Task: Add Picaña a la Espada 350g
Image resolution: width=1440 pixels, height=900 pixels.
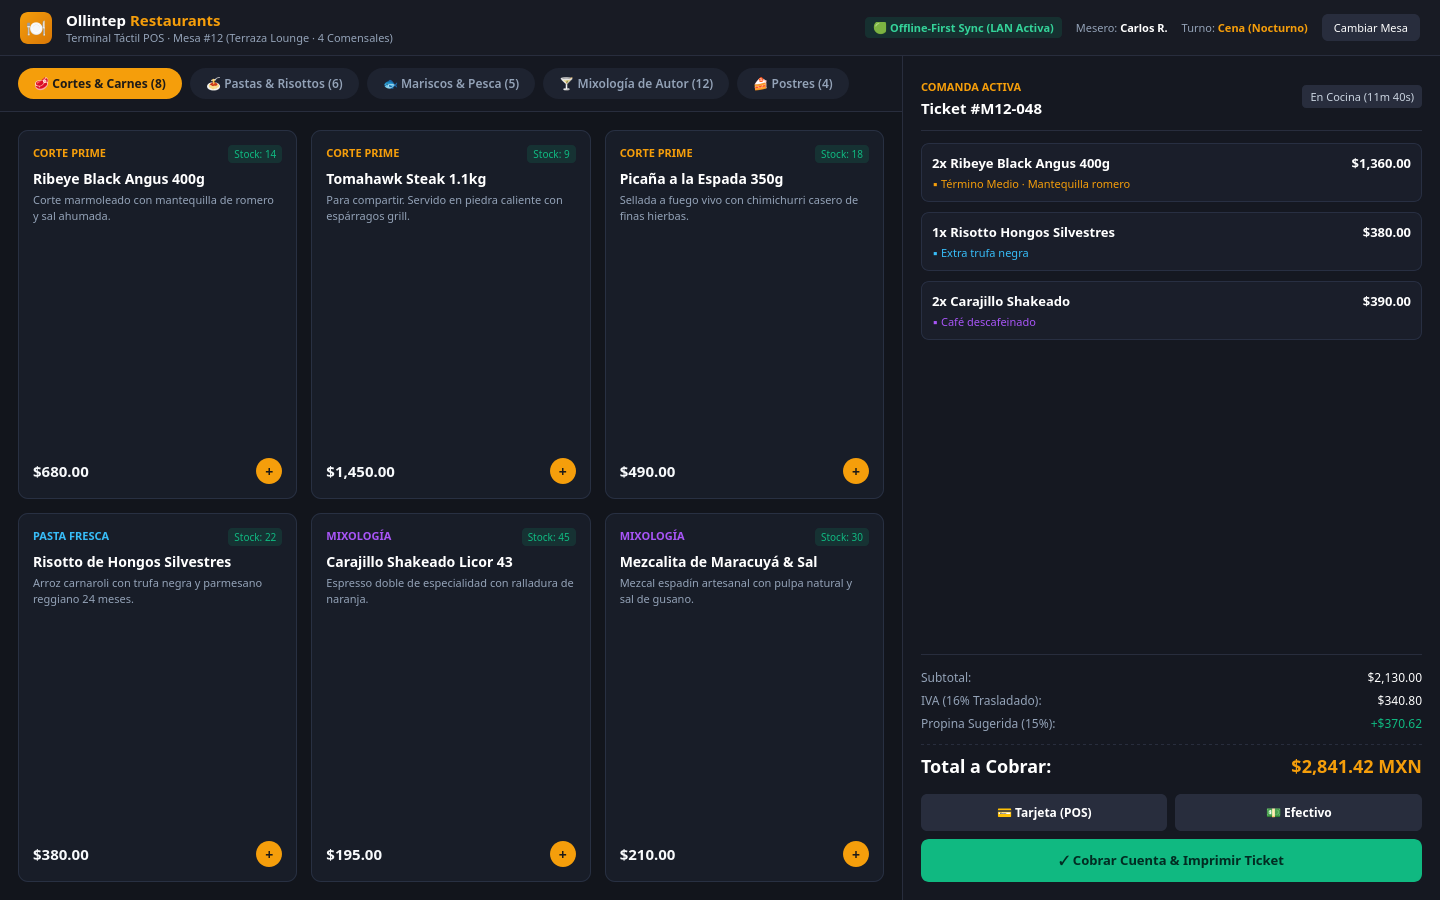Action: pyautogui.click(x=856, y=471)
